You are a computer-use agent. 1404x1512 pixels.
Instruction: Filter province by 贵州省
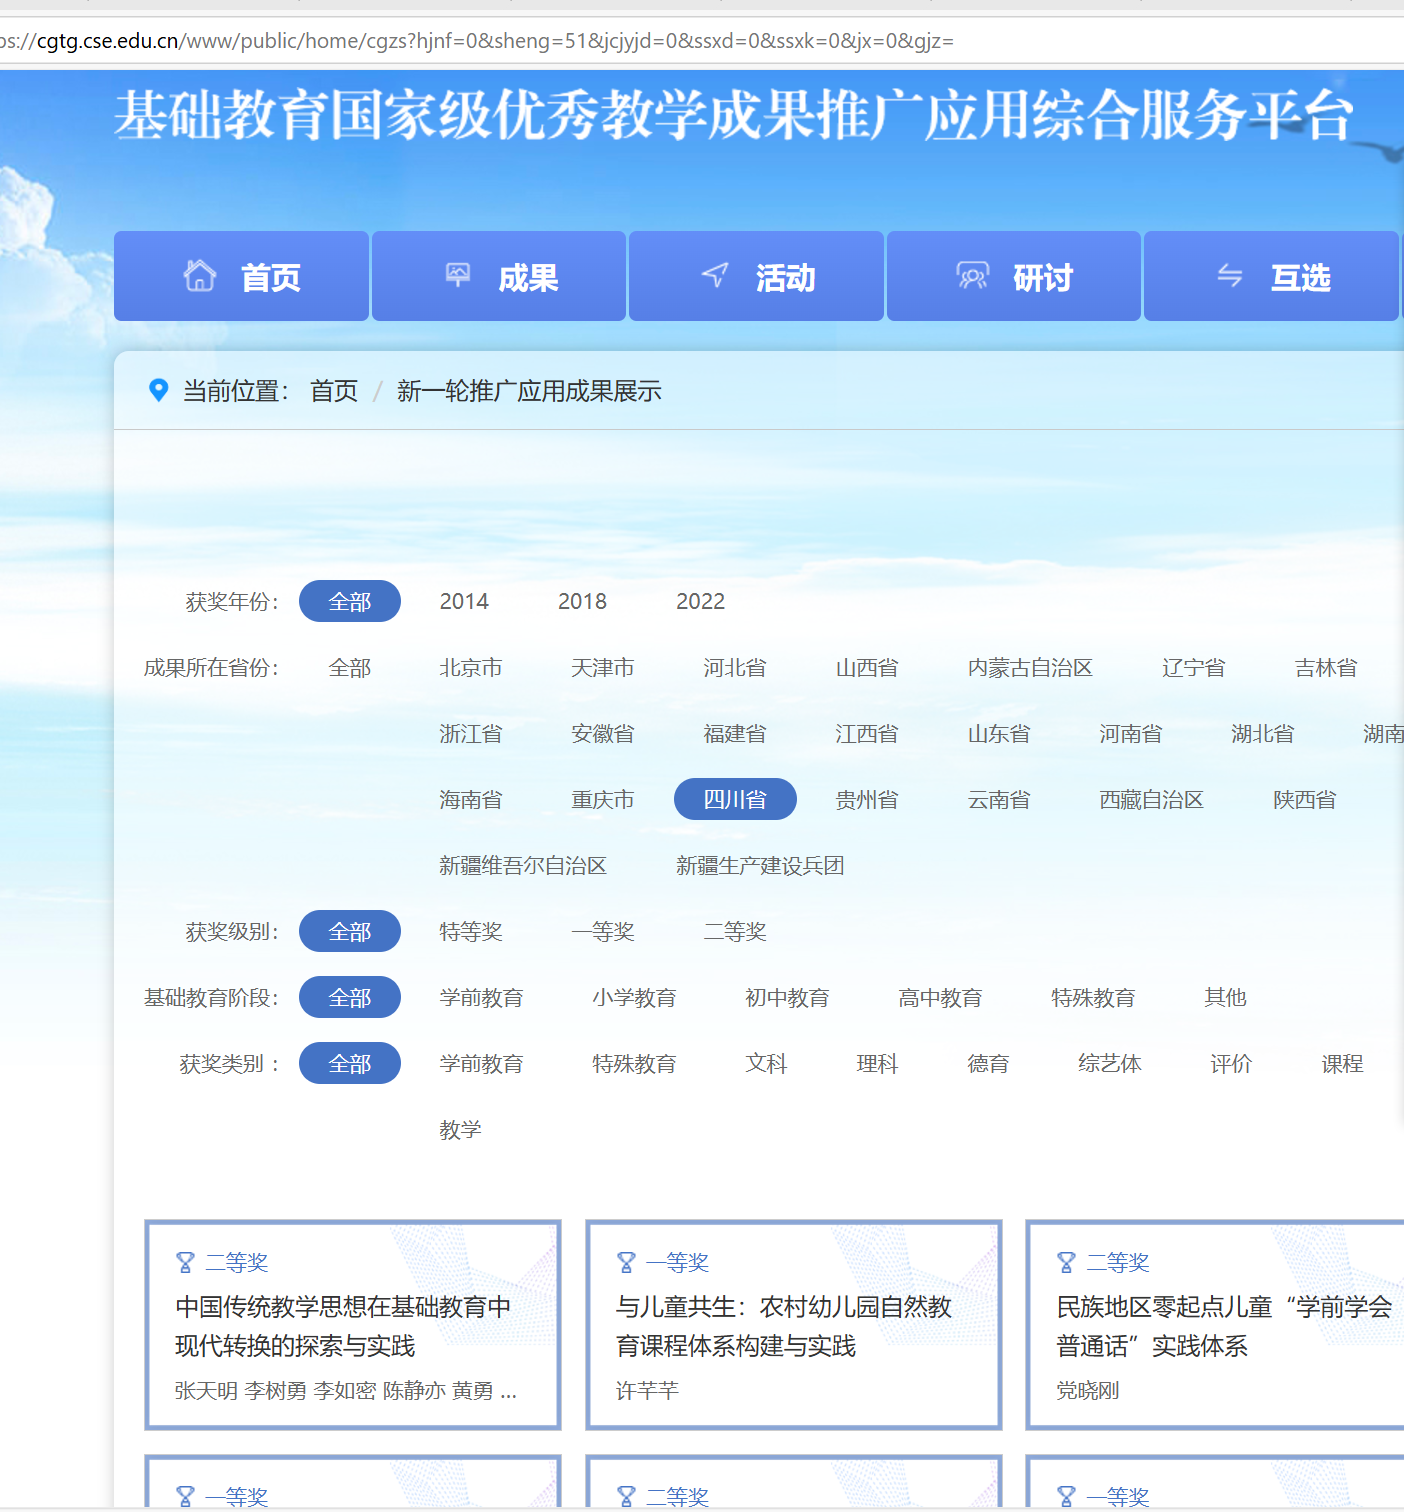[x=867, y=799]
